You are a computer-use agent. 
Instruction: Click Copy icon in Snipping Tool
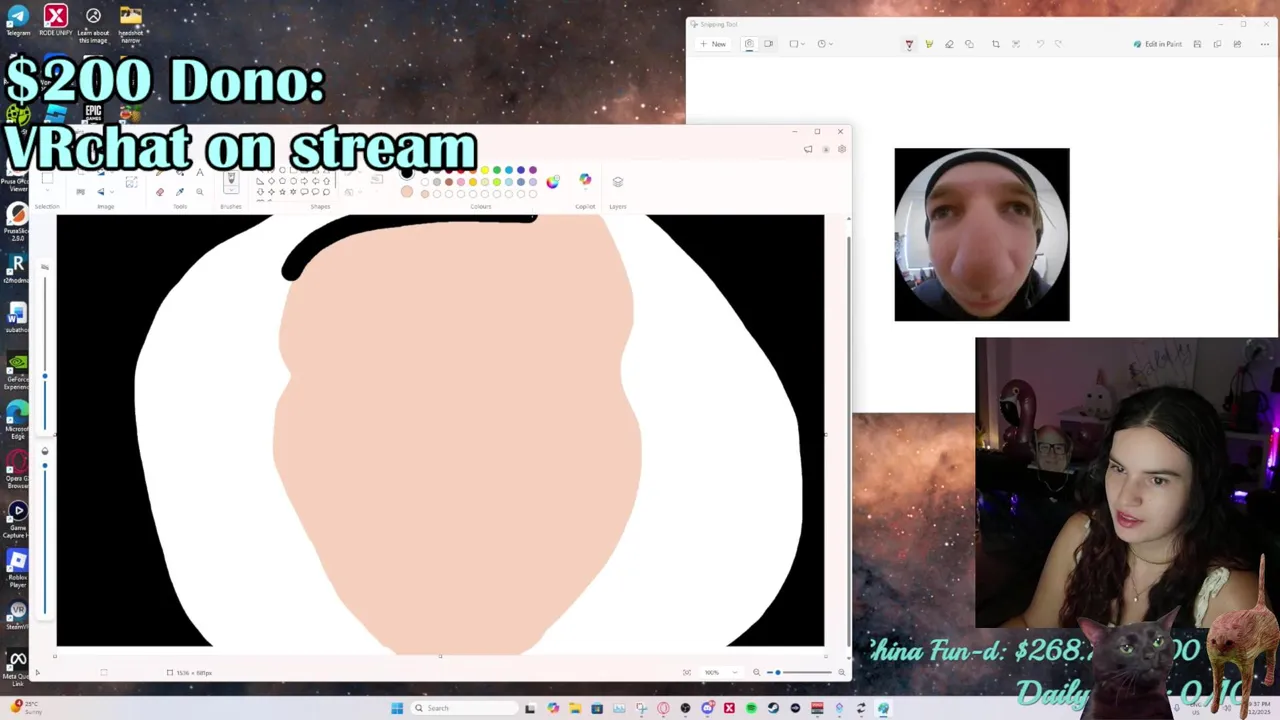click(1217, 44)
